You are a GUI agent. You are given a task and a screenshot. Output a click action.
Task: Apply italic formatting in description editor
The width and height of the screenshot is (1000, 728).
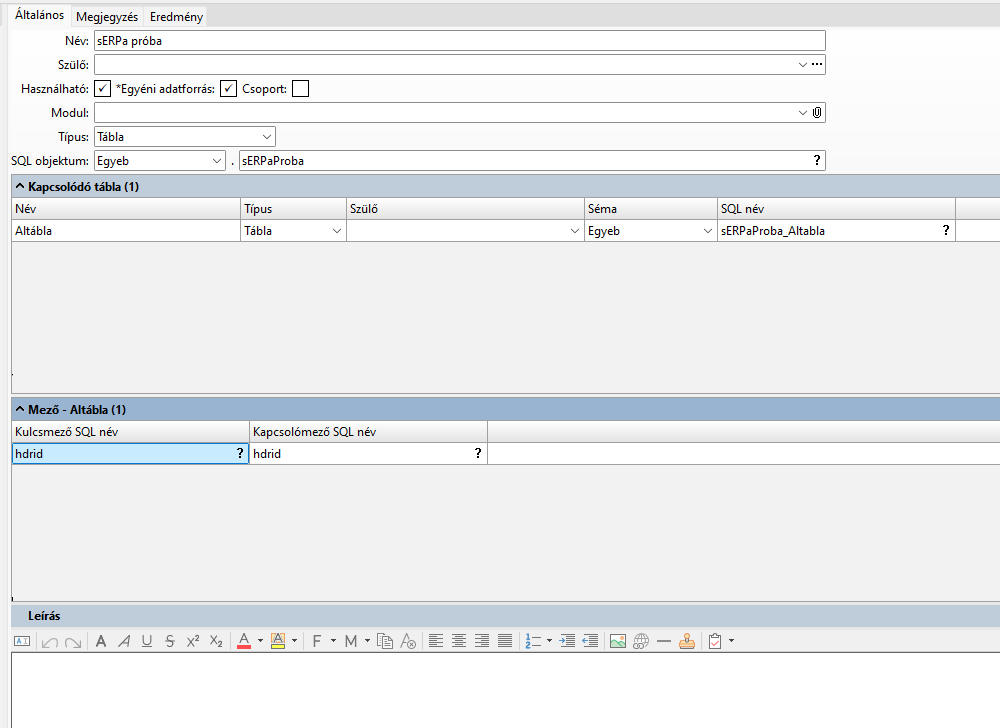[x=124, y=642]
